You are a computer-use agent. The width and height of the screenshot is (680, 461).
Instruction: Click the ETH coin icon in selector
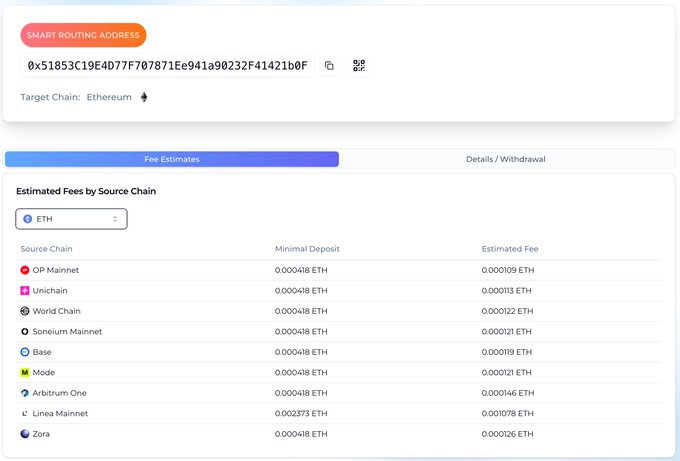[x=27, y=219]
